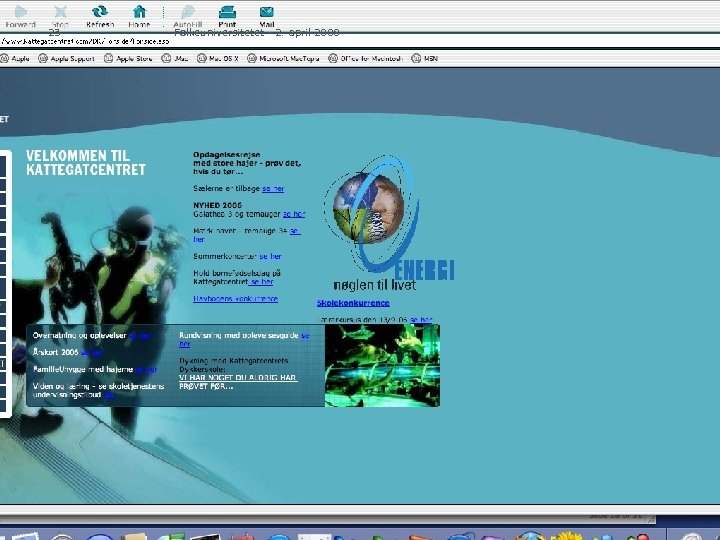The width and height of the screenshot is (720, 540).
Task: Open the Mac OS X favorite
Action: tap(218, 58)
